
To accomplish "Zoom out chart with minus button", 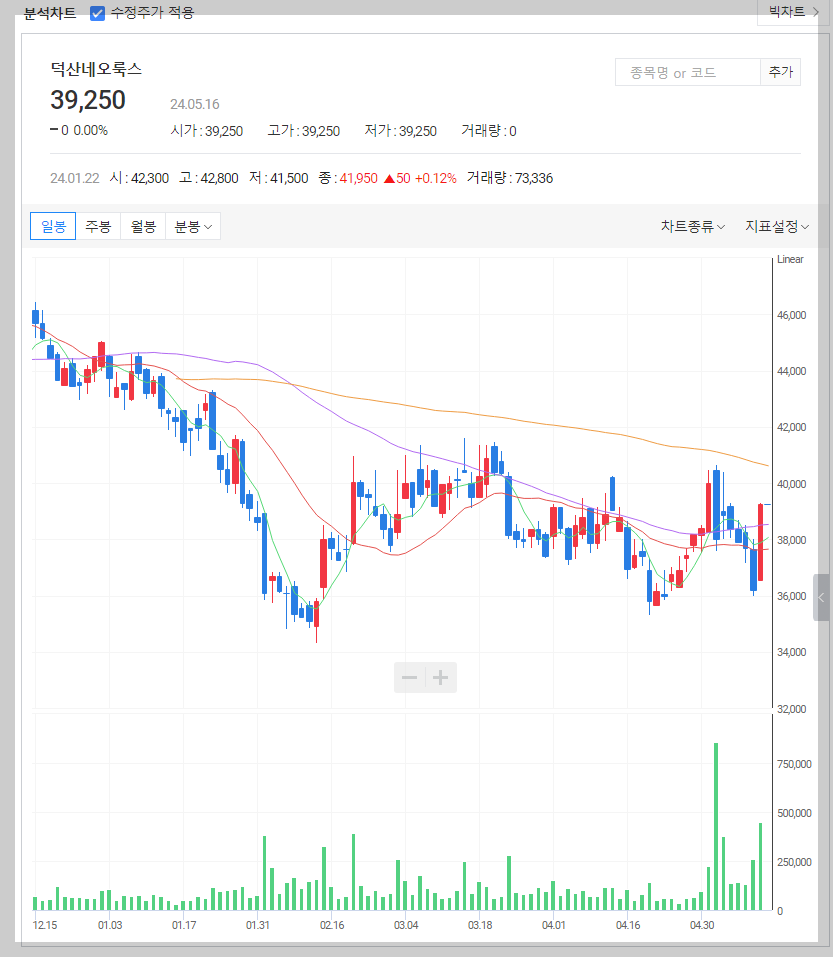I will tap(409, 677).
